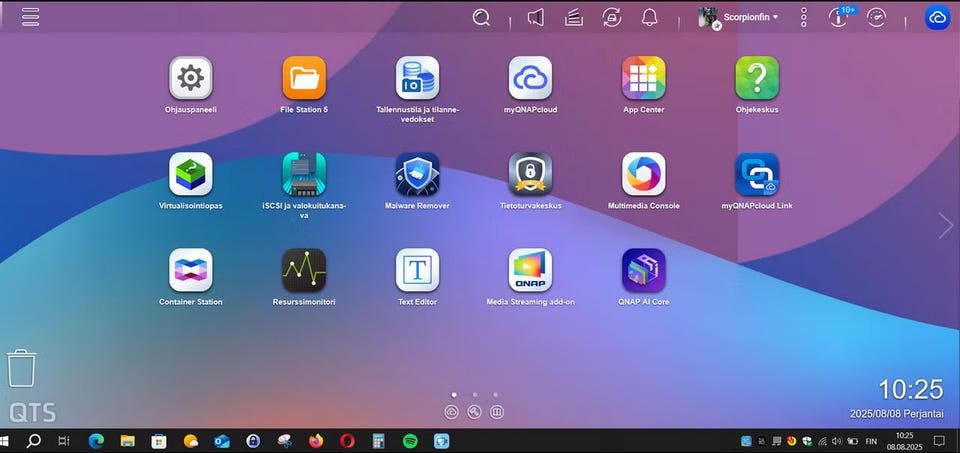The height and width of the screenshot is (453, 960).
Task: Open system info icon with 10+ badge
Action: pyautogui.click(x=839, y=17)
